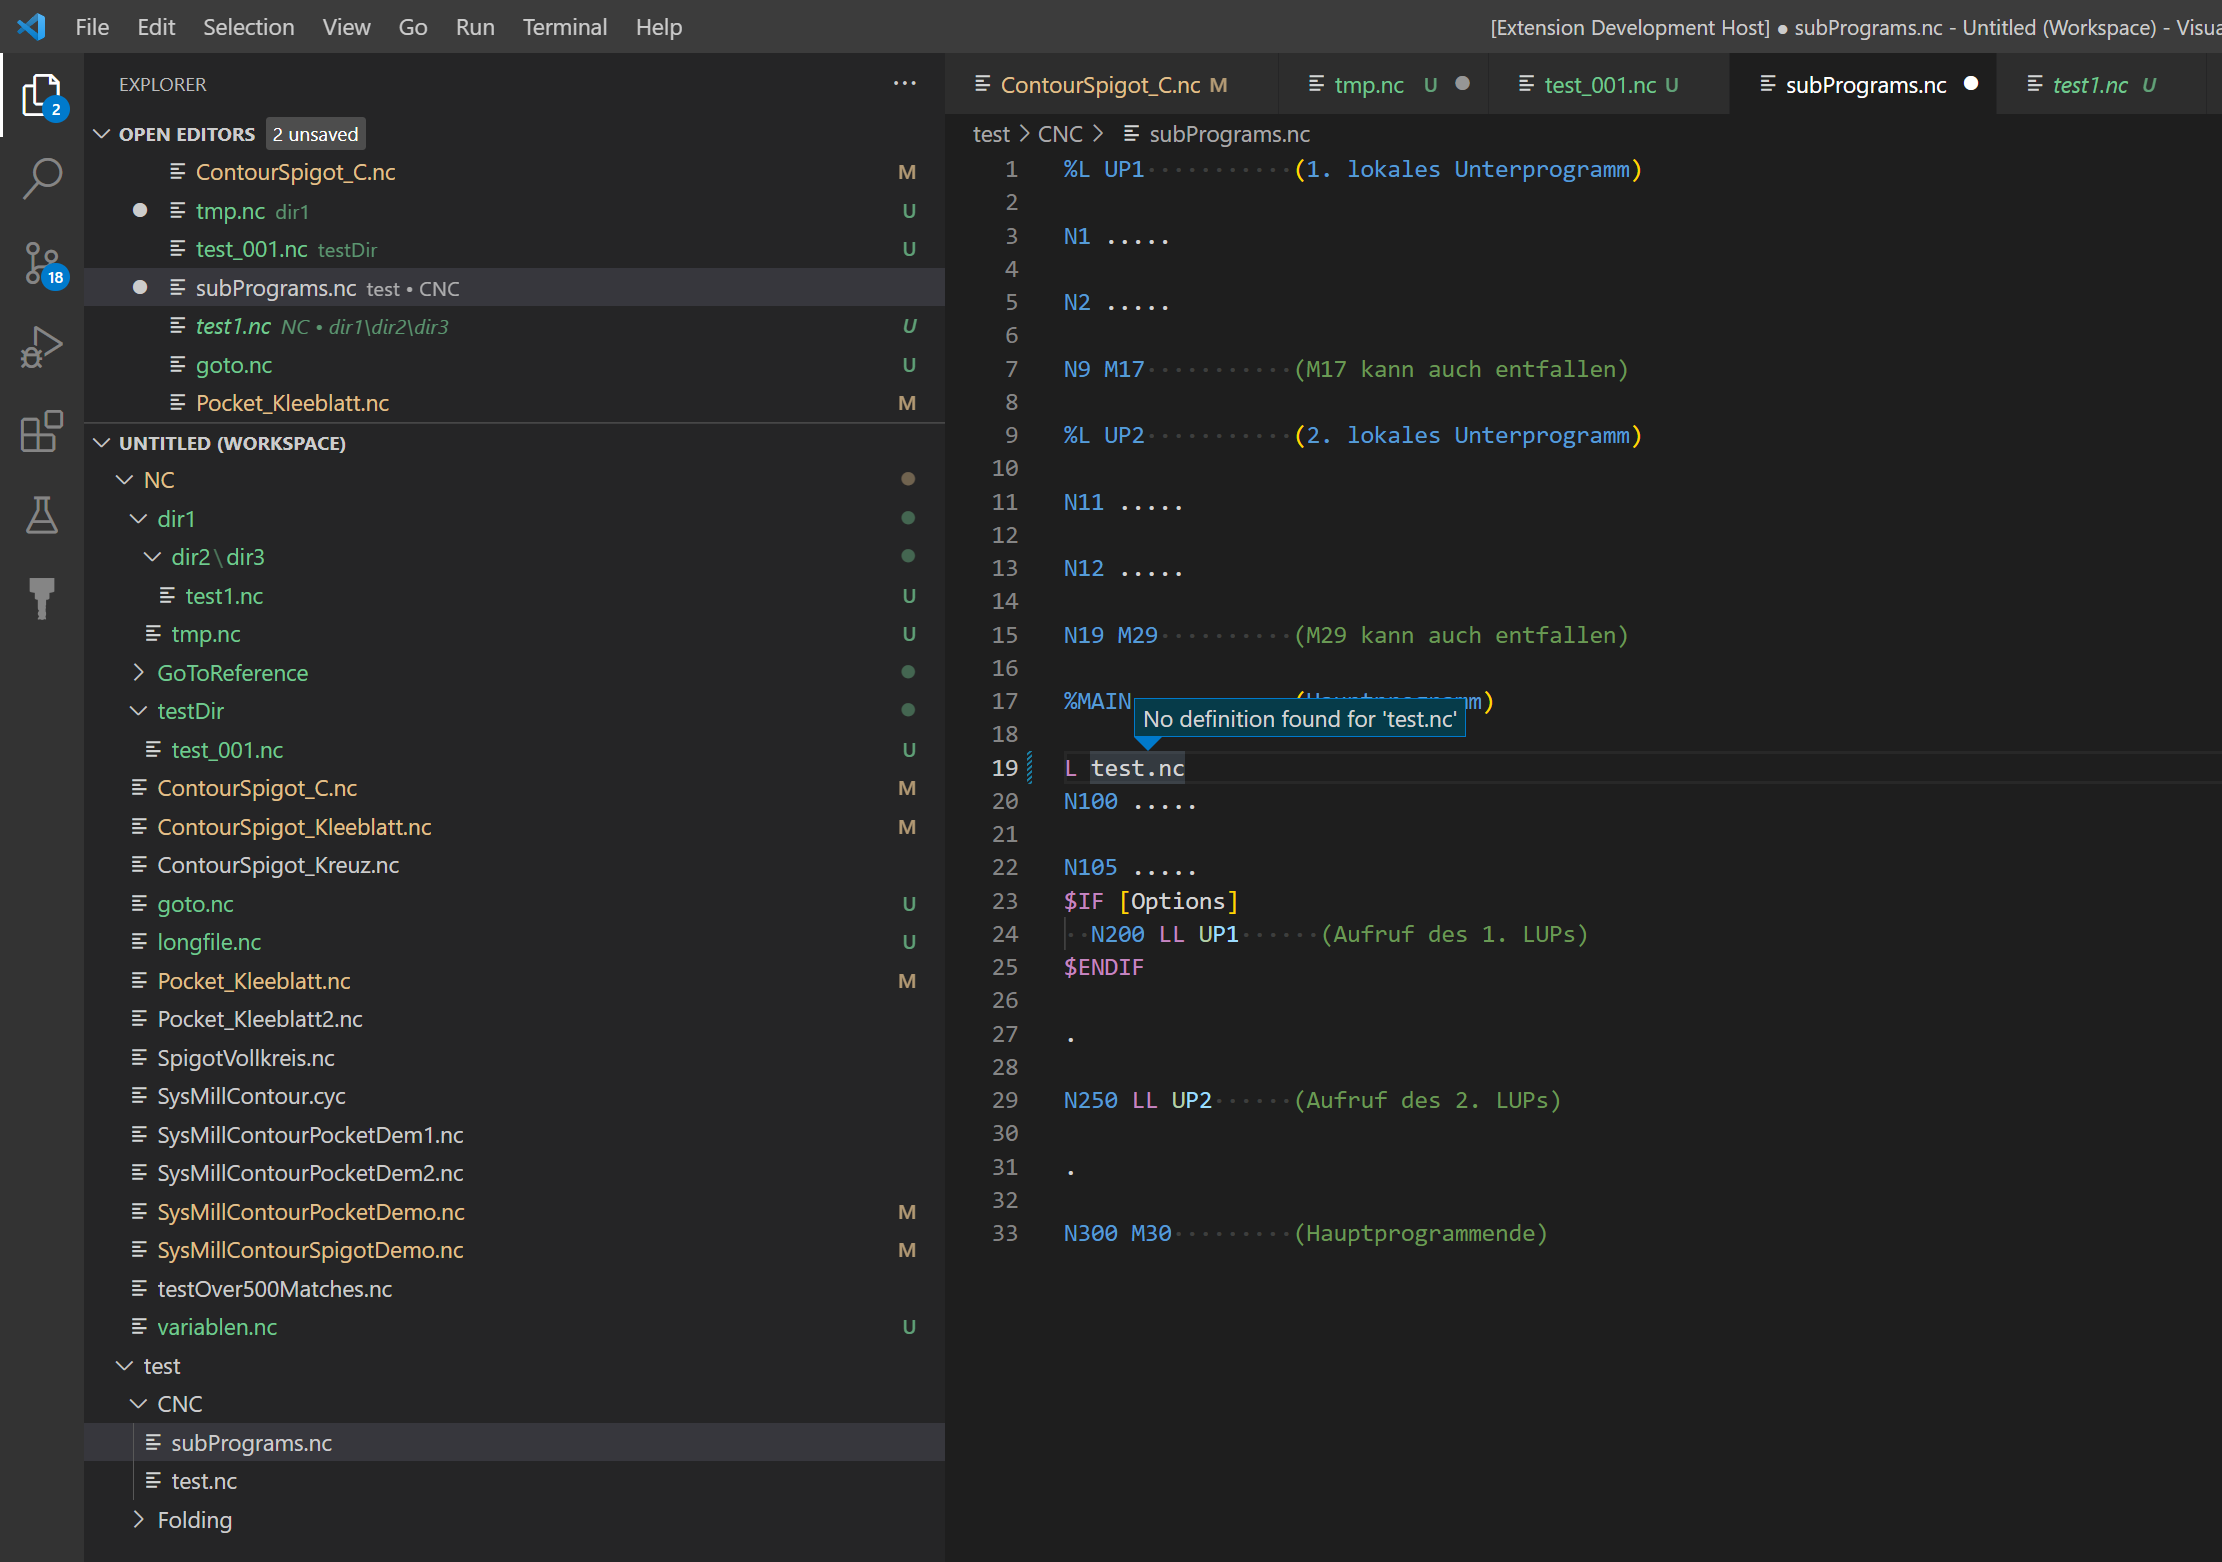Collapse the testDir folder
The width and height of the screenshot is (2222, 1562).
[139, 711]
